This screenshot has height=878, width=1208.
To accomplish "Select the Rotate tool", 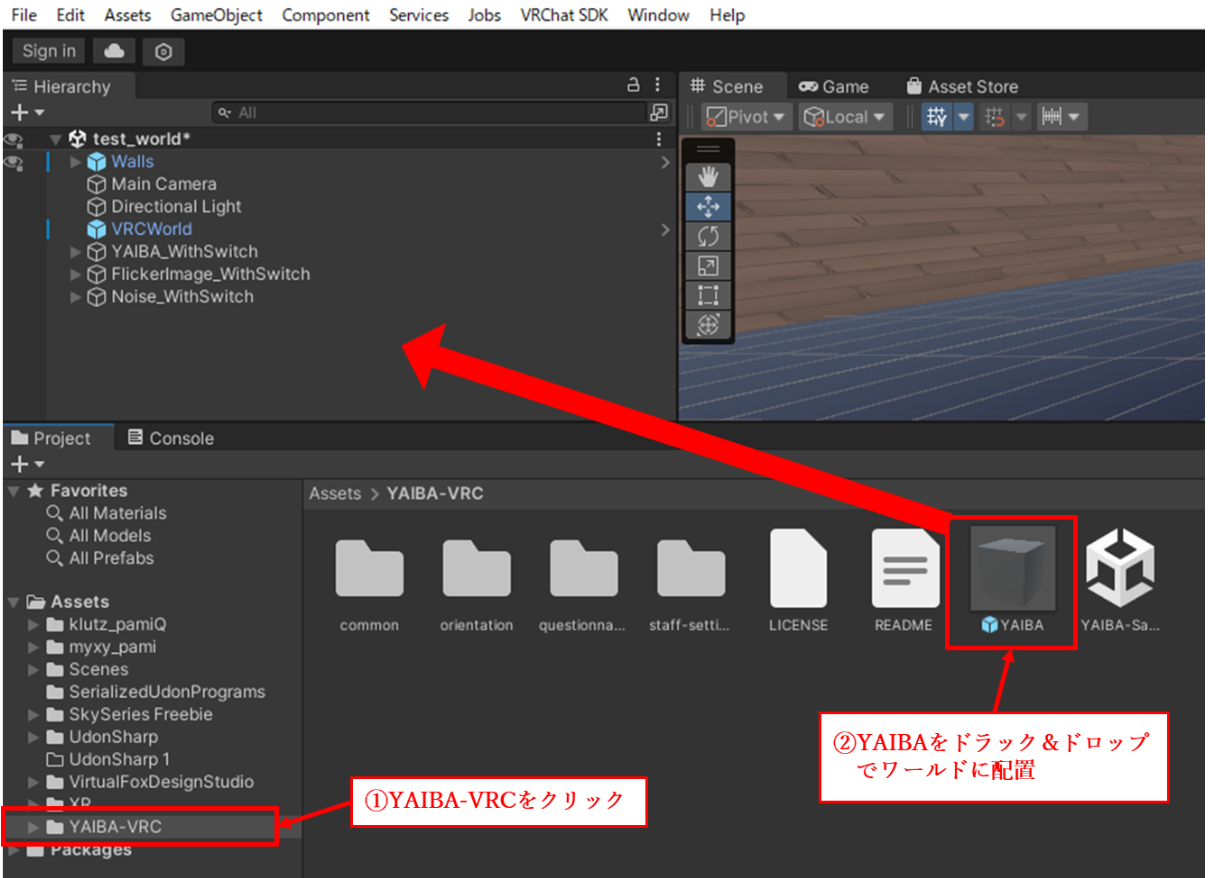I will [708, 237].
